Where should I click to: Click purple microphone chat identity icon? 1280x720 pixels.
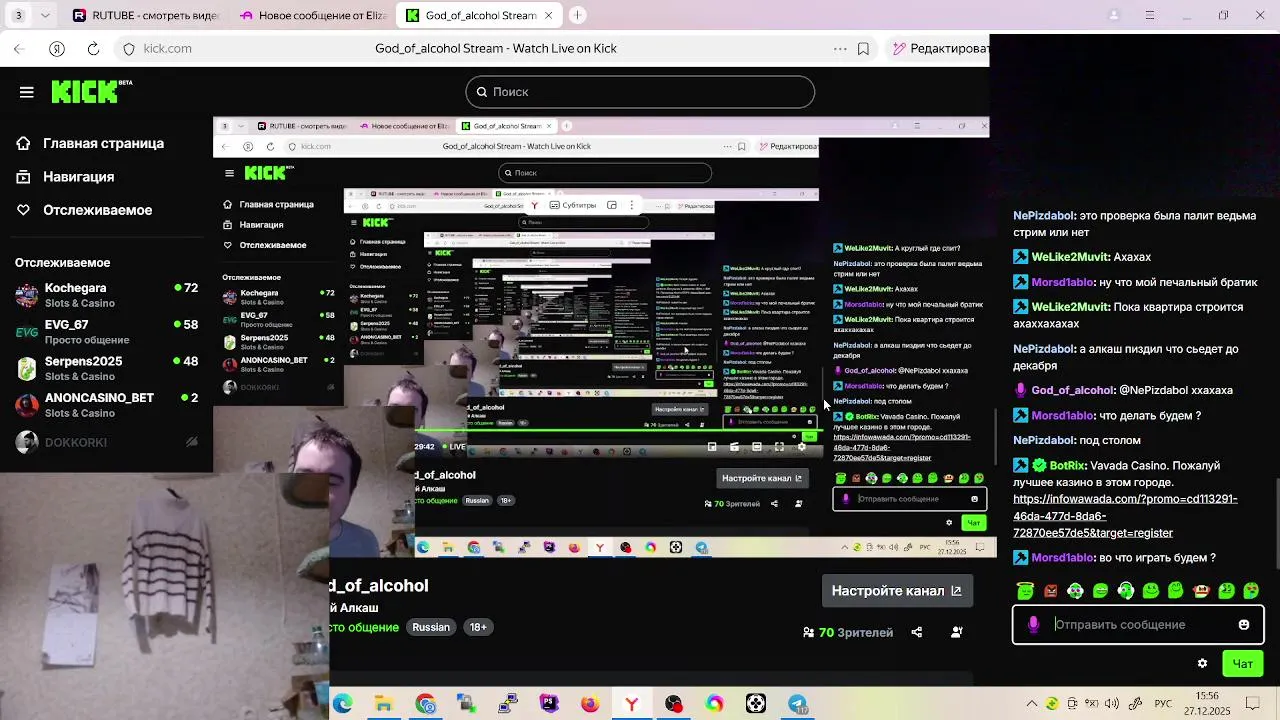pos(1033,625)
